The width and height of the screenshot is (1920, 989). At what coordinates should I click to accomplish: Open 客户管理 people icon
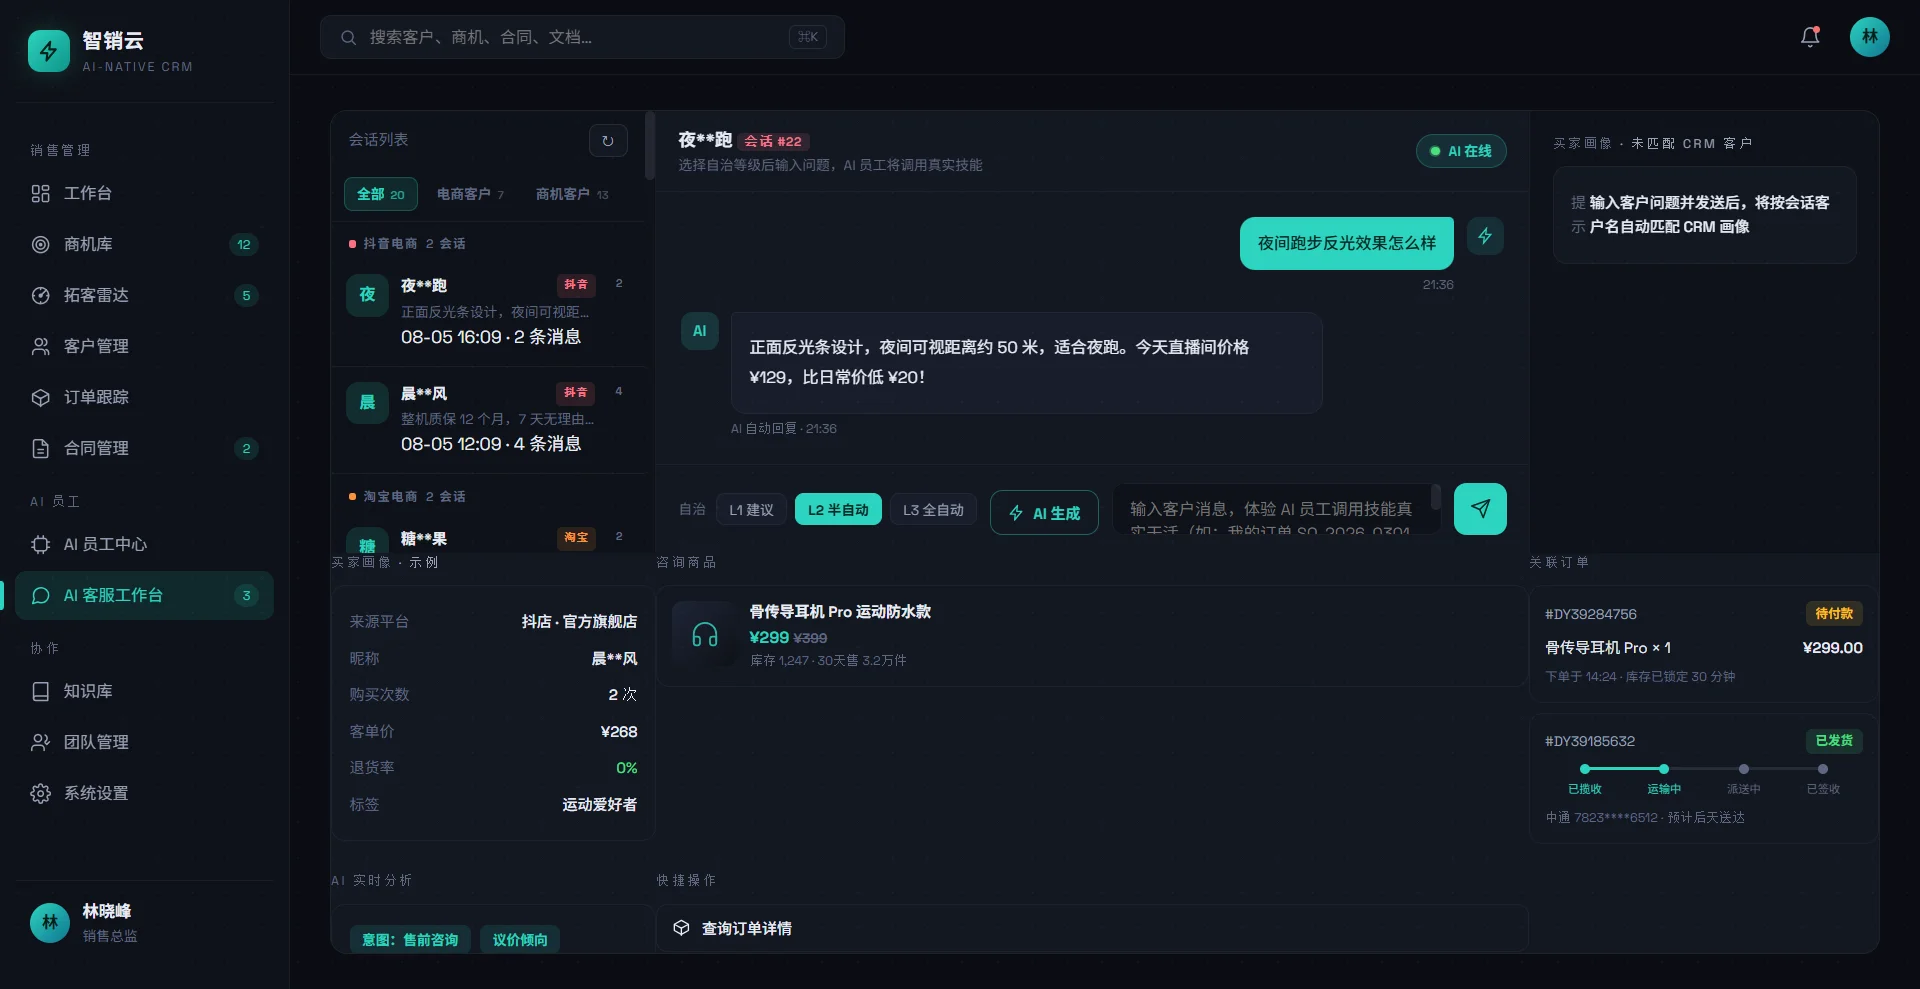(40, 346)
